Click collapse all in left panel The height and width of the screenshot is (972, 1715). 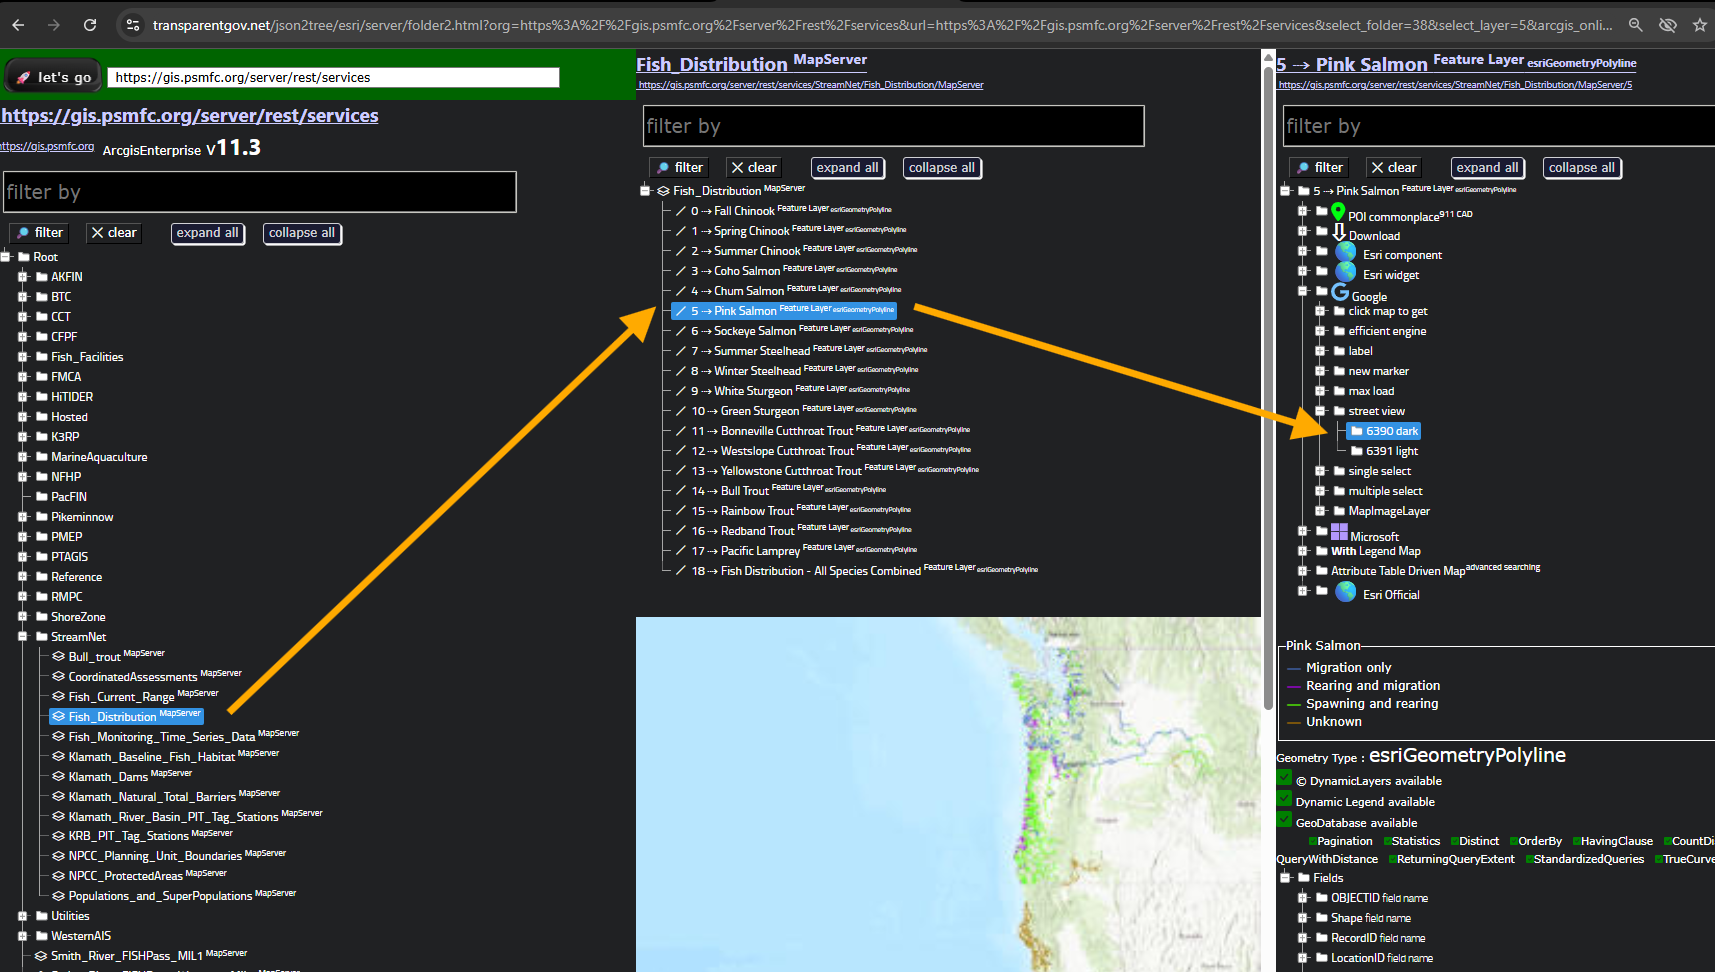click(302, 233)
